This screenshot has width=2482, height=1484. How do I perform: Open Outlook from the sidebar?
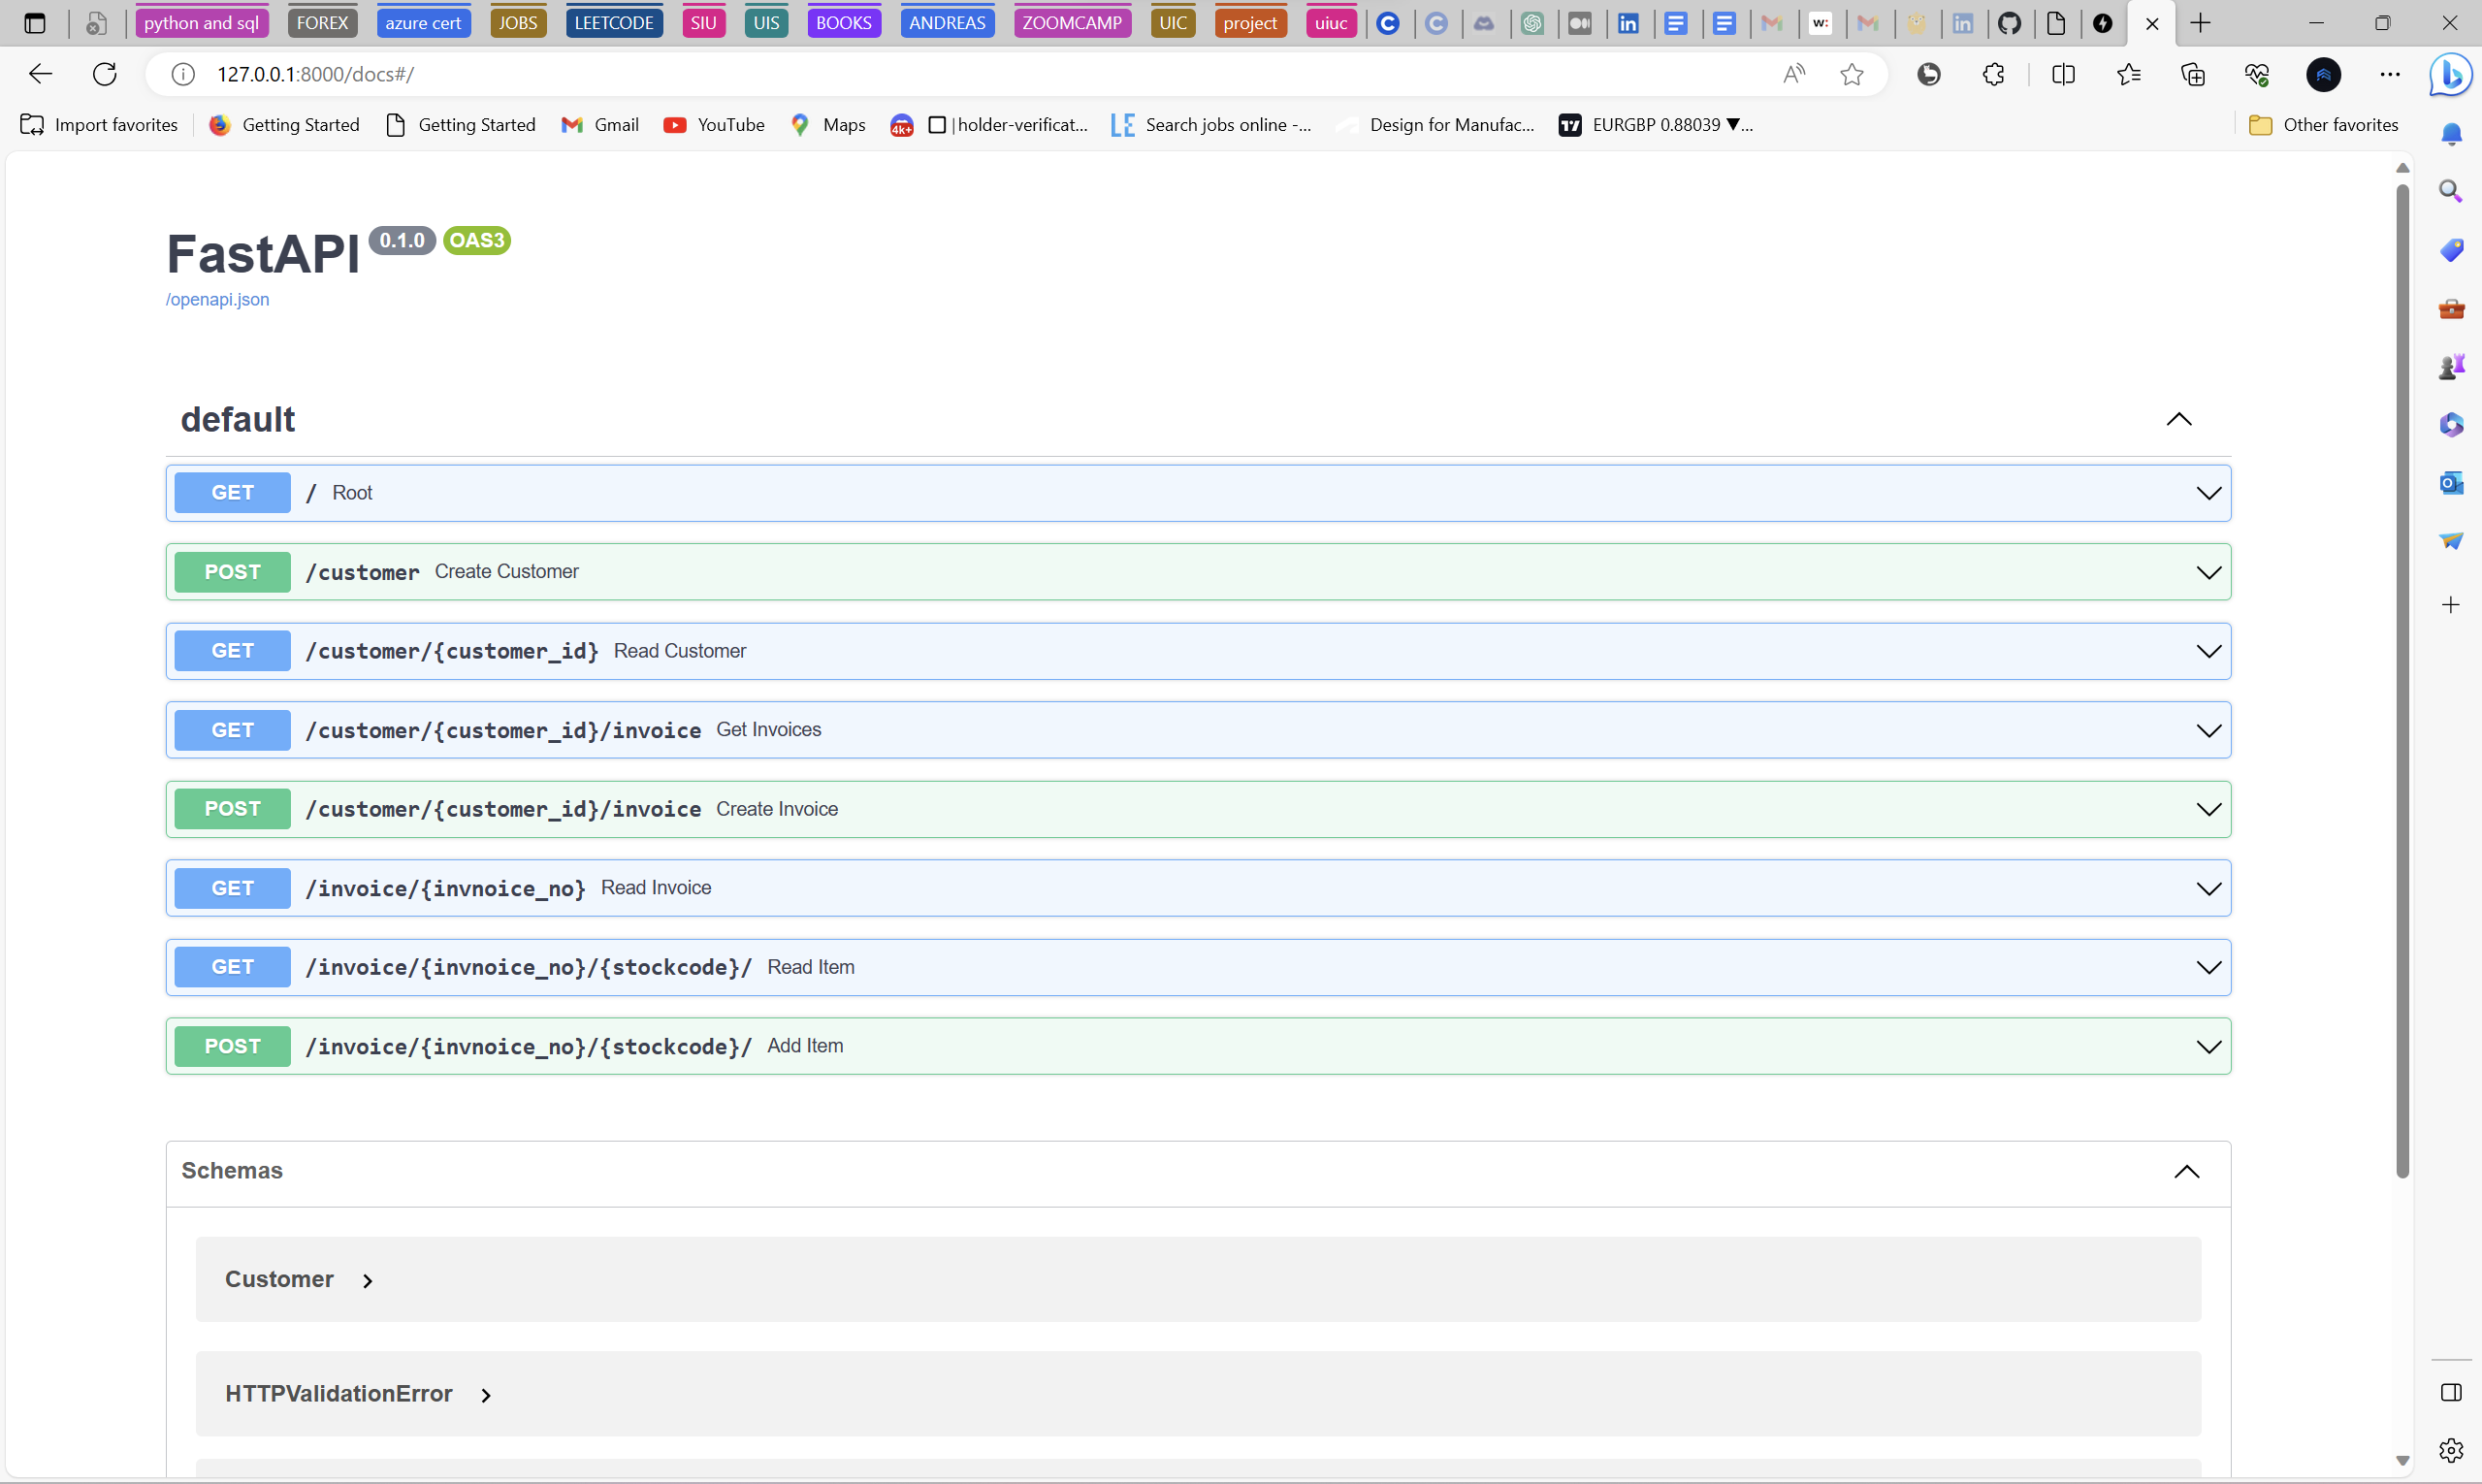(x=2451, y=483)
